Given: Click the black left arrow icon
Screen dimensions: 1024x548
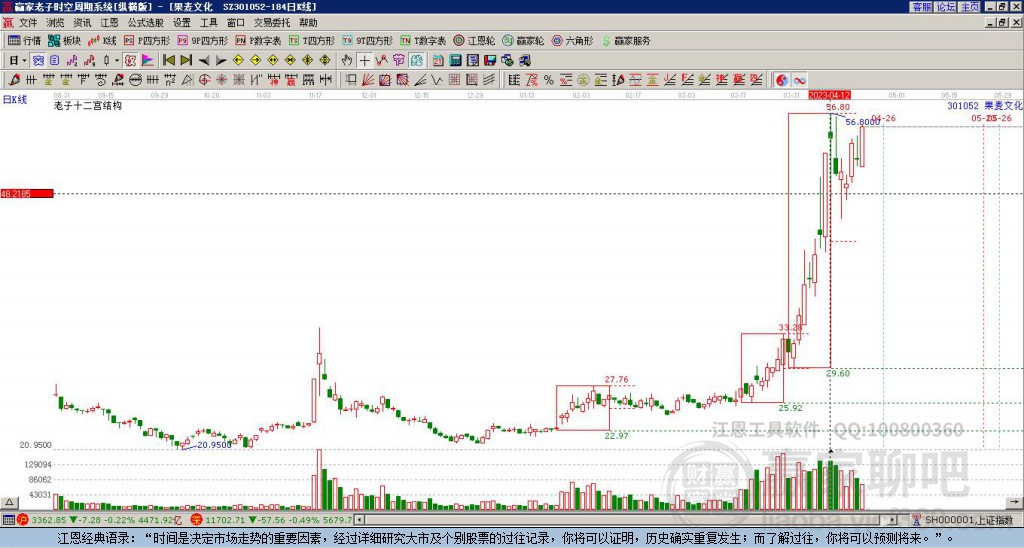Looking at the screenshot, I should click(x=204, y=61).
